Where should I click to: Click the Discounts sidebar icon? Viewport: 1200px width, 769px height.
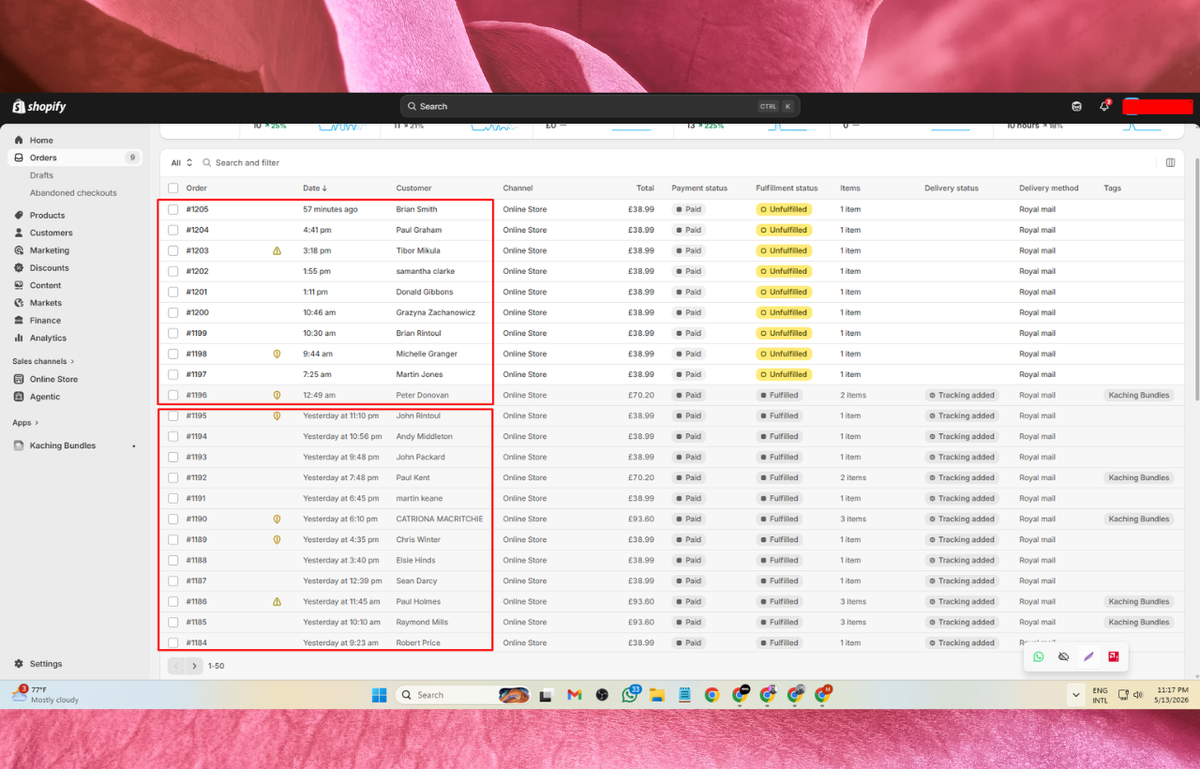point(19,268)
